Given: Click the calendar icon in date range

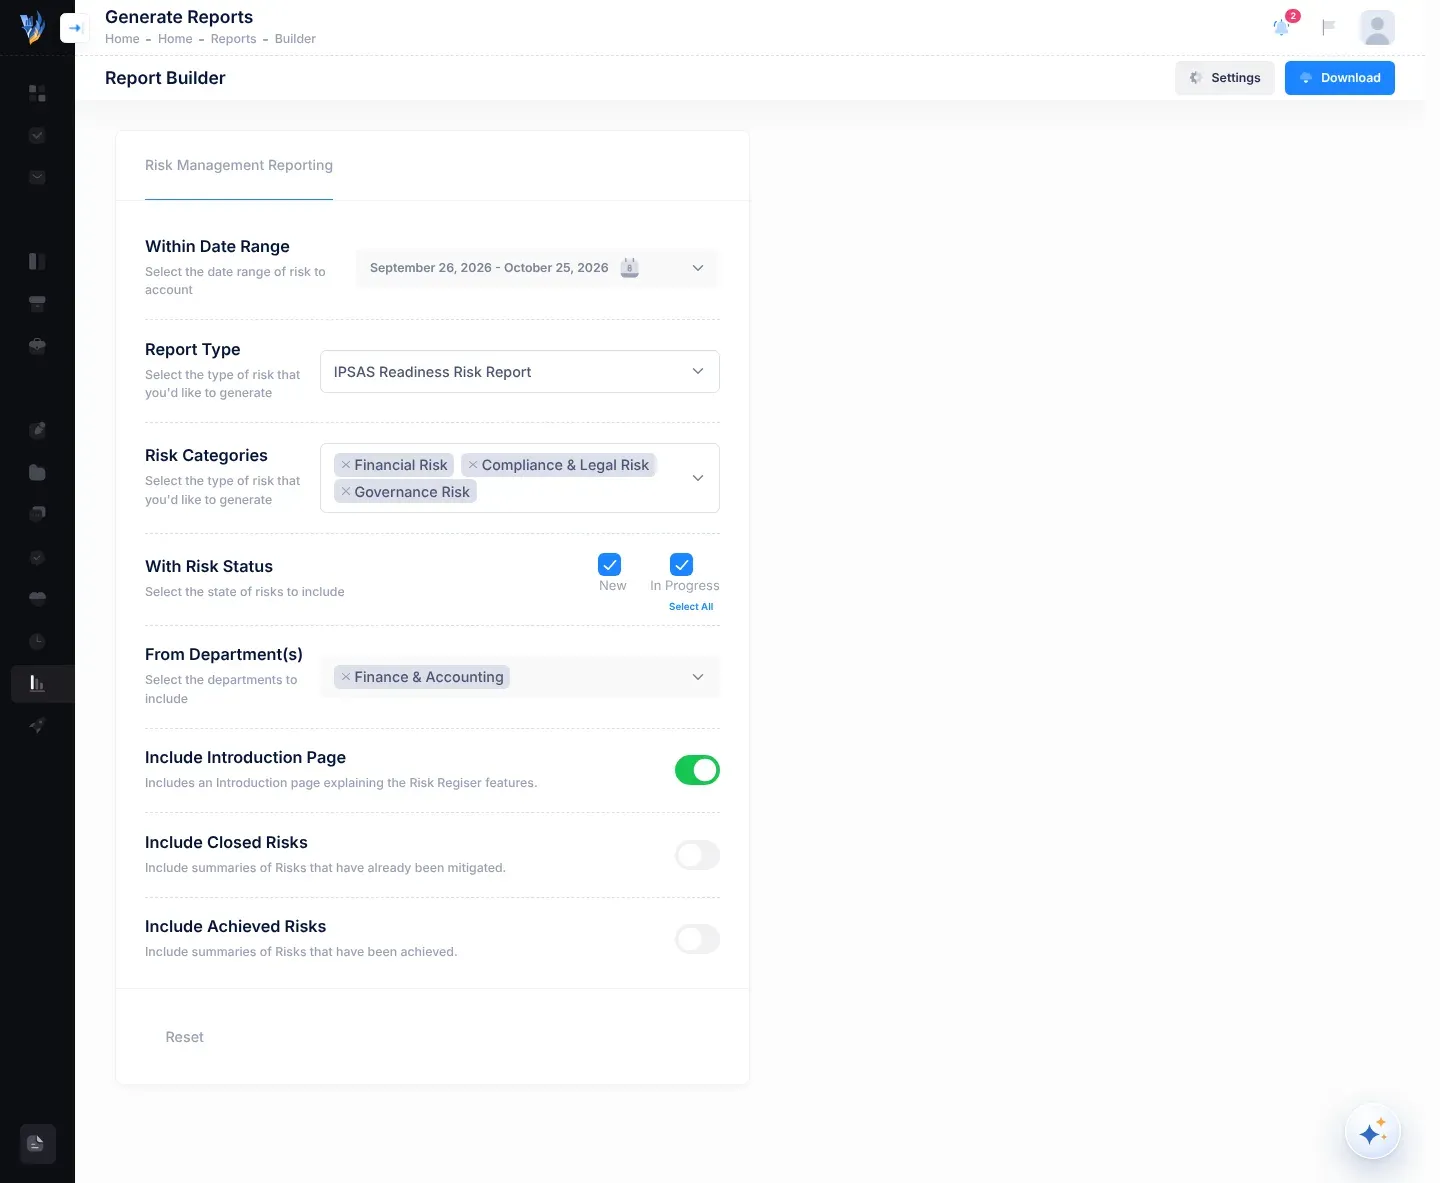Looking at the screenshot, I should pos(629,268).
